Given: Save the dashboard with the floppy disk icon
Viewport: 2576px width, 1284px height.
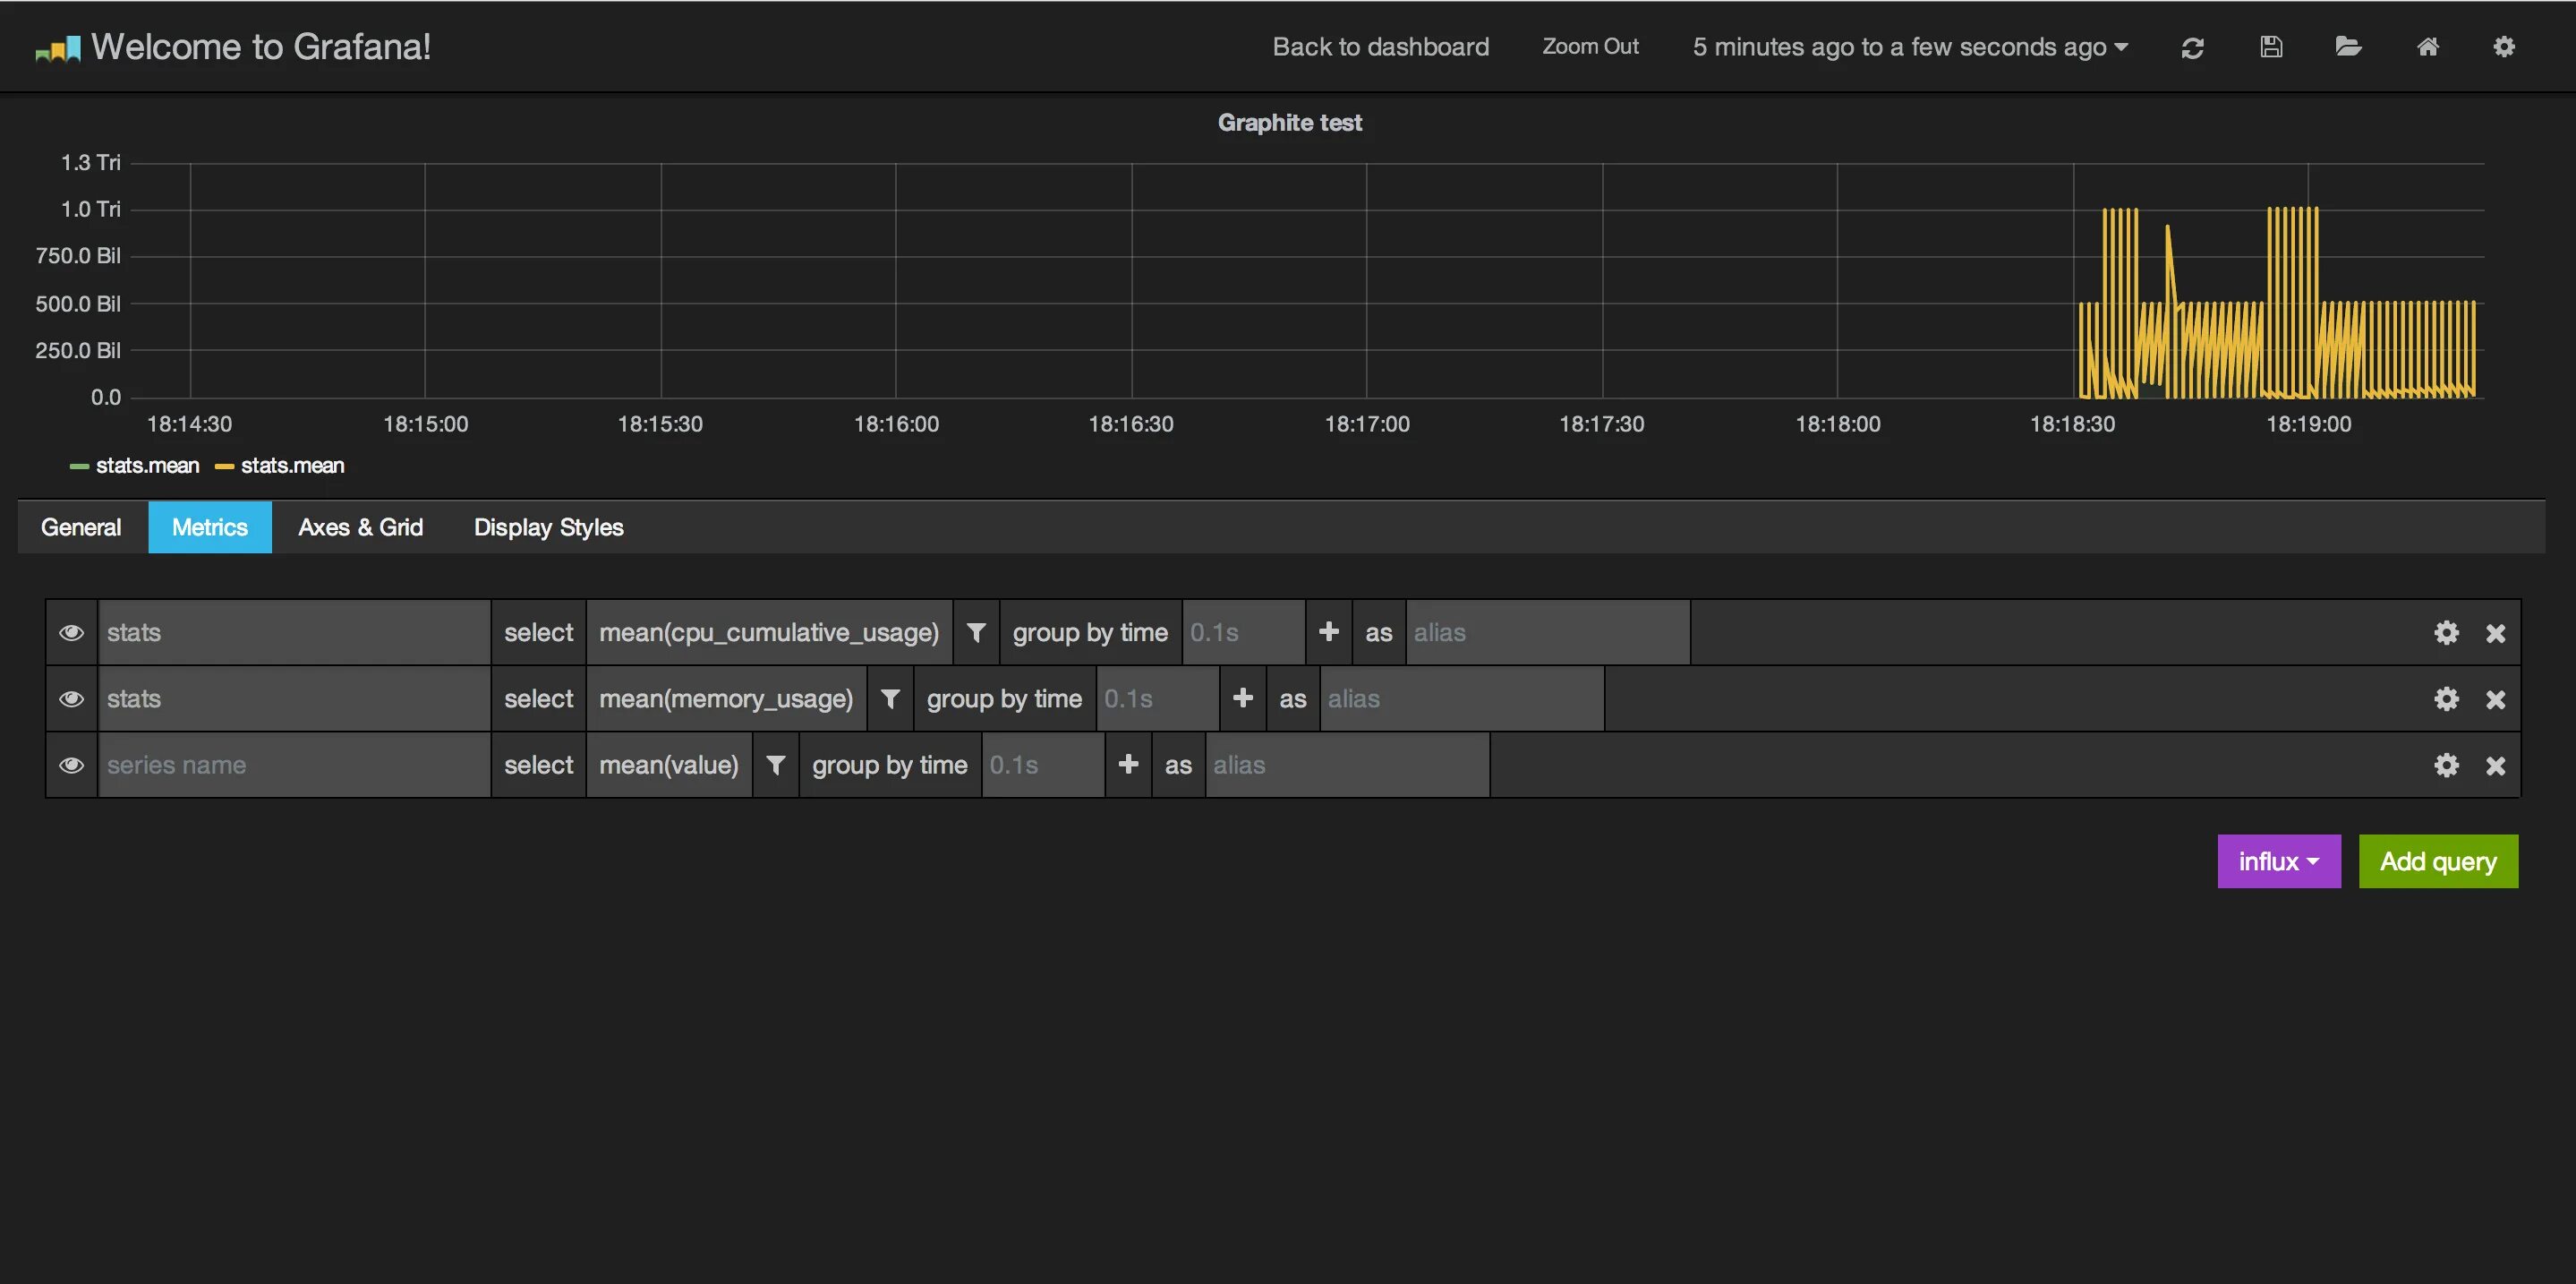Looking at the screenshot, I should click(2271, 47).
